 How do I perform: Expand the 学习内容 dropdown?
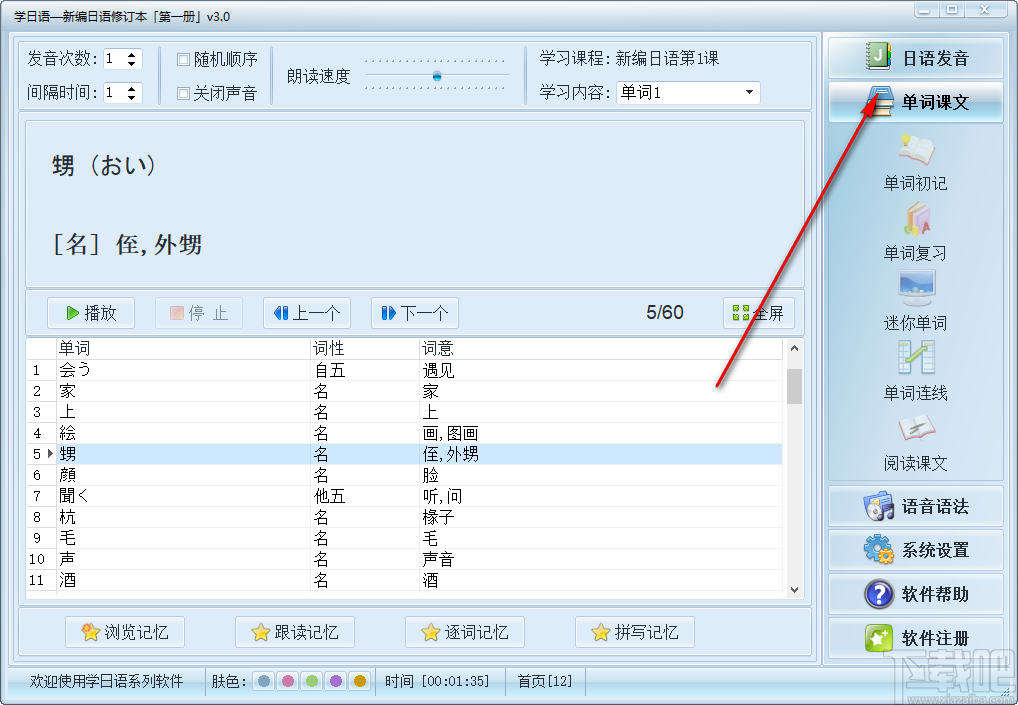[749, 92]
